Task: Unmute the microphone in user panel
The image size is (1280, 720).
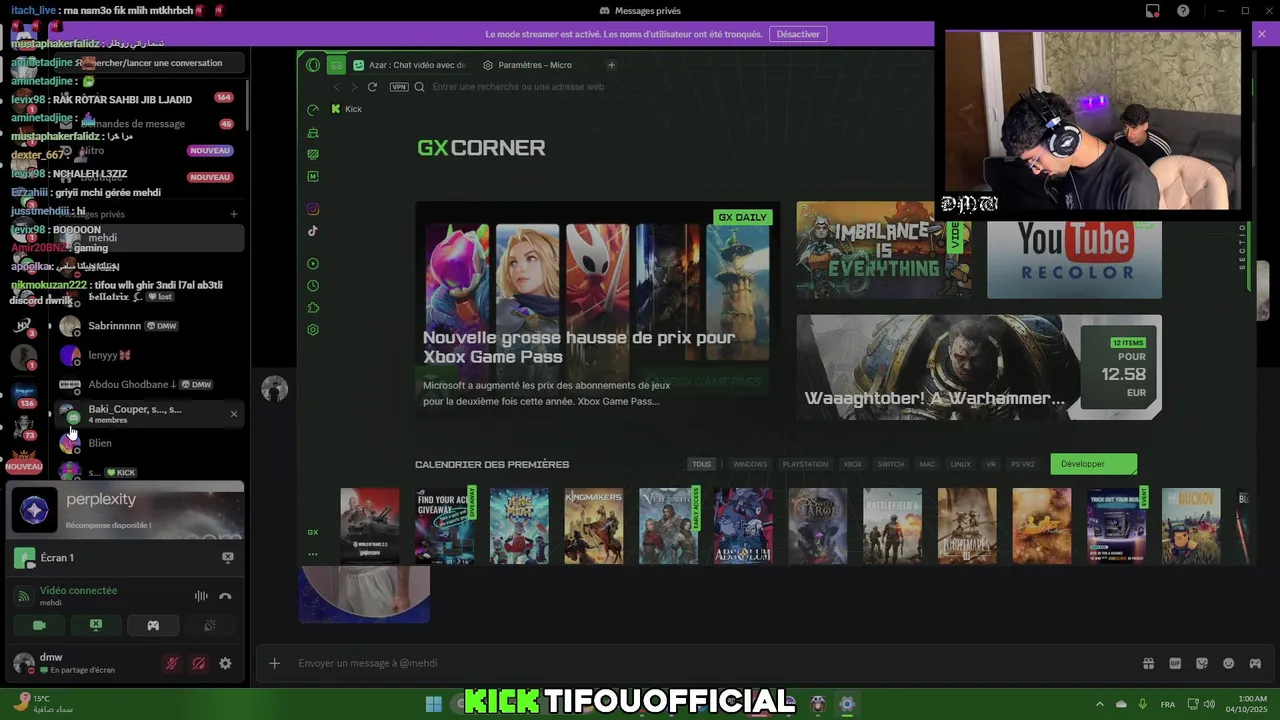Action: click(172, 663)
